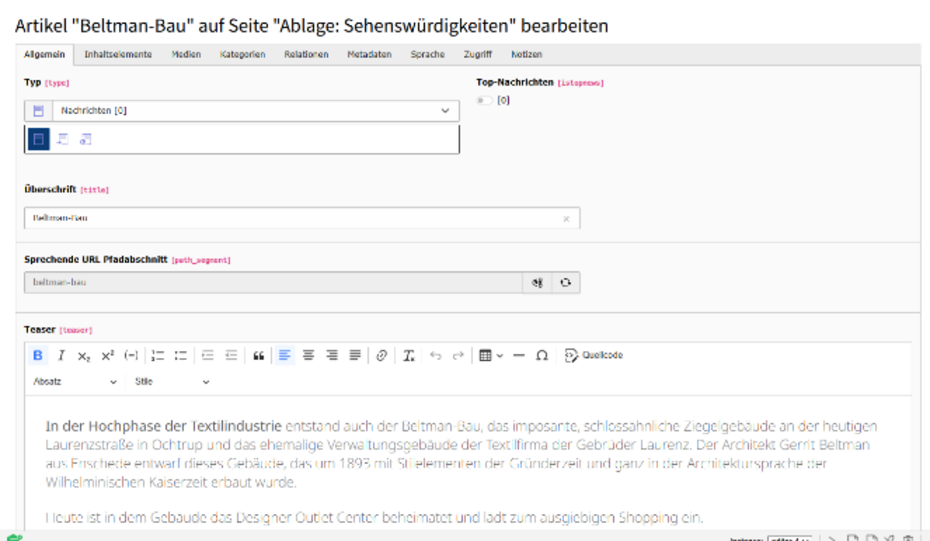
Task: Open the Typ dropdown showing Nachrichten
Action: point(241,111)
